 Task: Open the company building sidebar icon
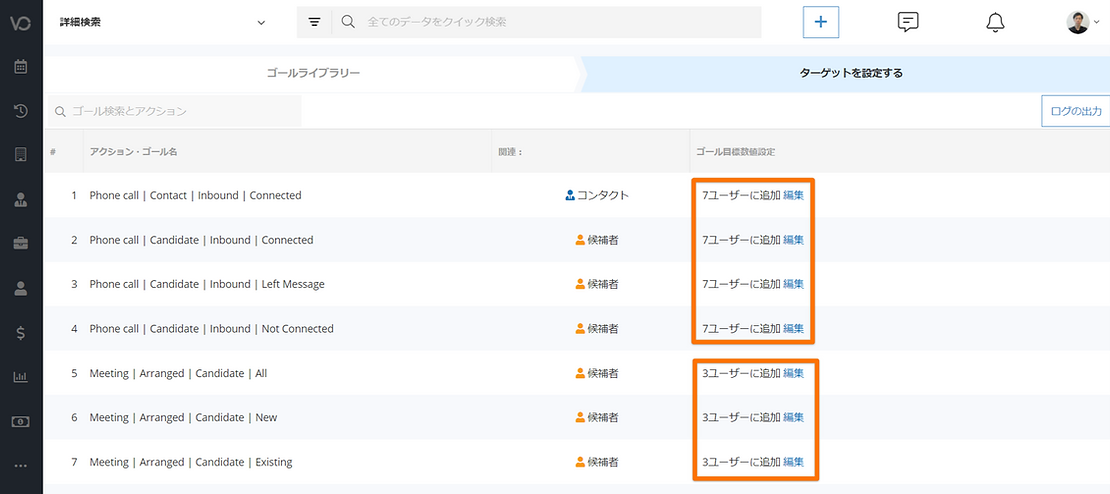(x=20, y=155)
